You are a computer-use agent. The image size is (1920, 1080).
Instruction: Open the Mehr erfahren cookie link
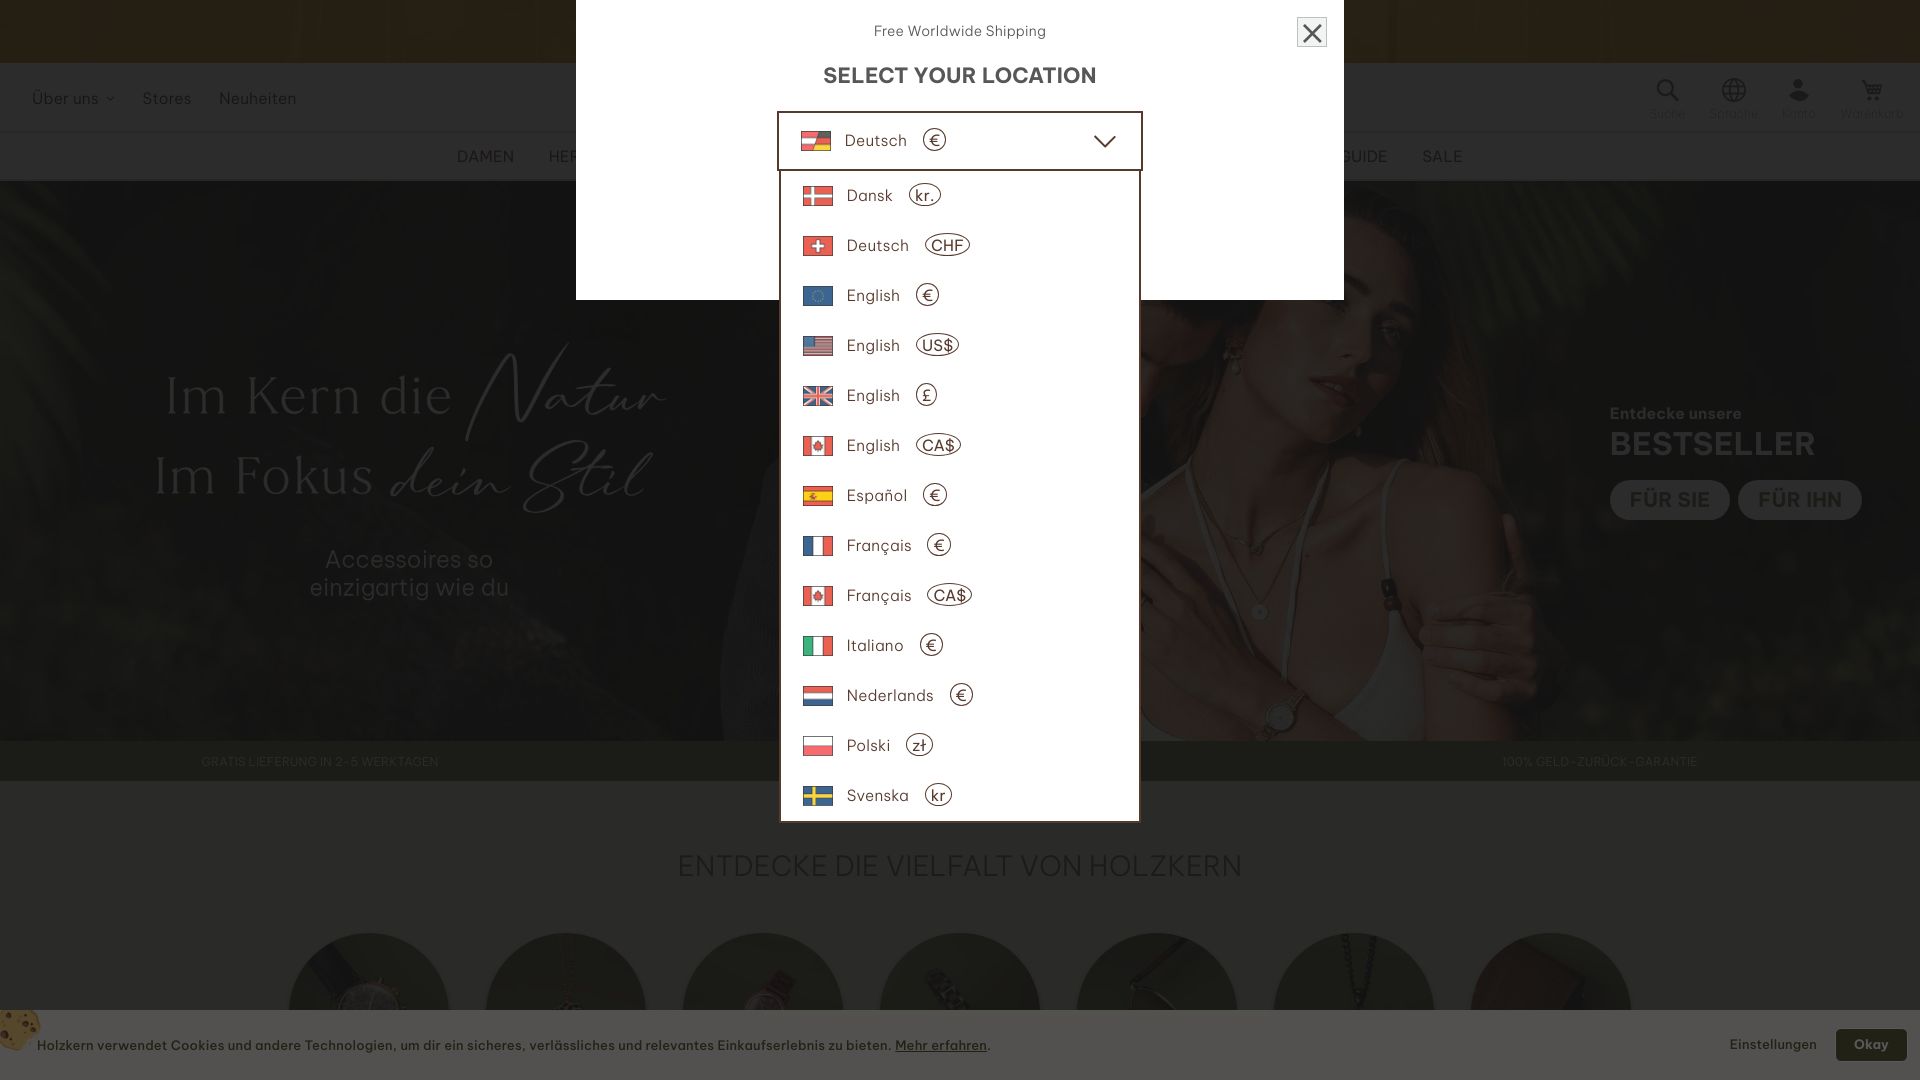(940, 1045)
